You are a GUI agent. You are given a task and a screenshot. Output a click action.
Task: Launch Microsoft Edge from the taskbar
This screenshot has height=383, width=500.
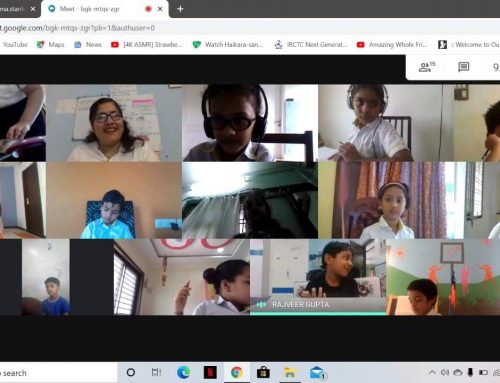pyautogui.click(x=183, y=372)
